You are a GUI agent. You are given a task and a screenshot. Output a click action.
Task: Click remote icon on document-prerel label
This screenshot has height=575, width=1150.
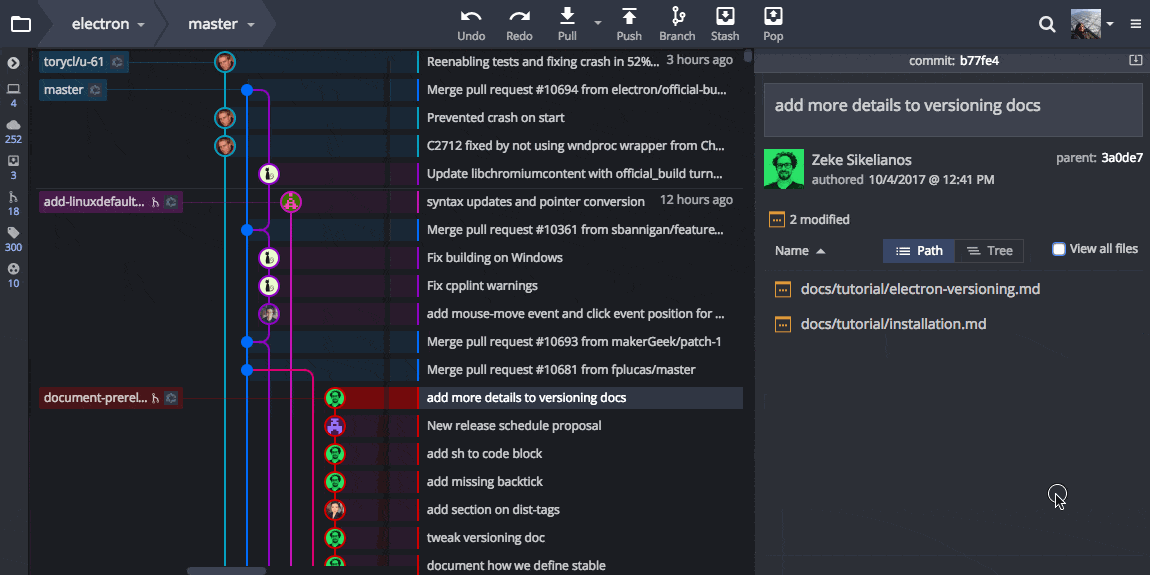tap(171, 398)
